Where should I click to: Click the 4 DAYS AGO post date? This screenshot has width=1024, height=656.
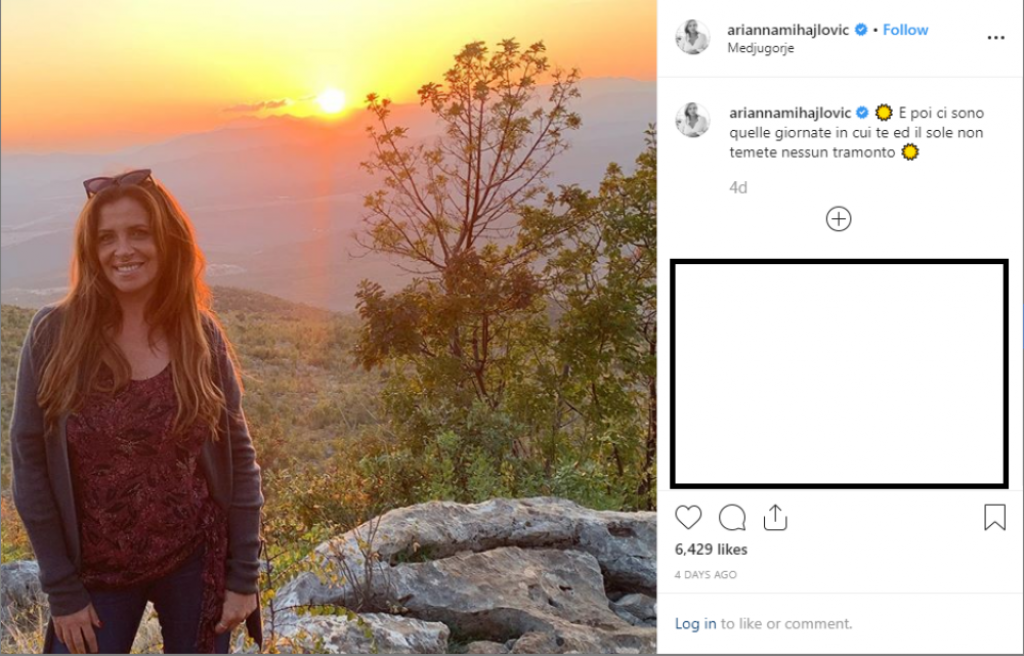[x=706, y=575]
